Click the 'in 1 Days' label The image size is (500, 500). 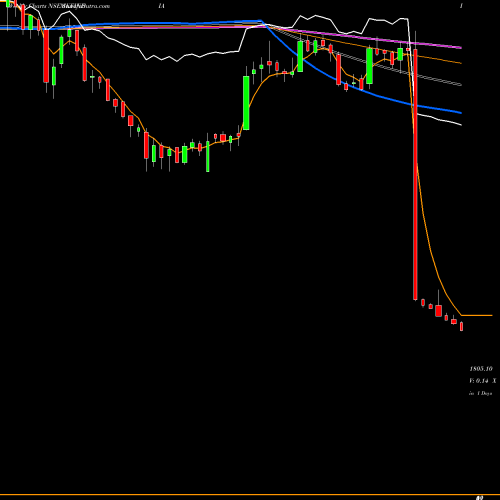click(x=480, y=393)
